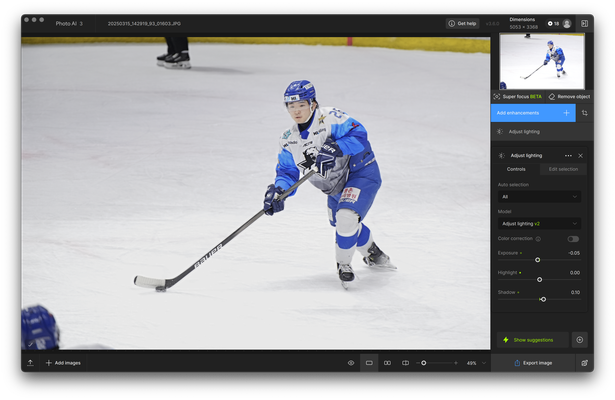The width and height of the screenshot is (615, 400).
Task: Click the circled plus icon beside Show suggestions
Action: point(580,340)
